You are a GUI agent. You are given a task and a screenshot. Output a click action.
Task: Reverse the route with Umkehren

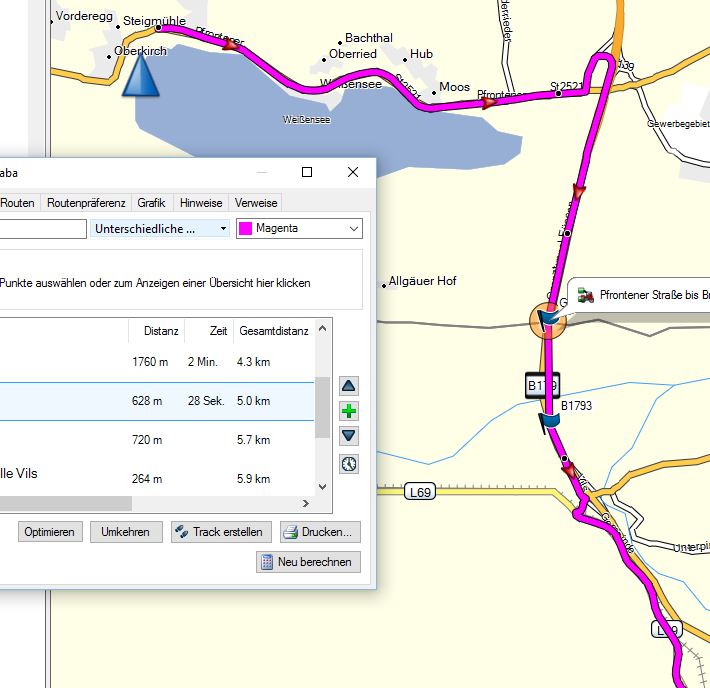[125, 532]
